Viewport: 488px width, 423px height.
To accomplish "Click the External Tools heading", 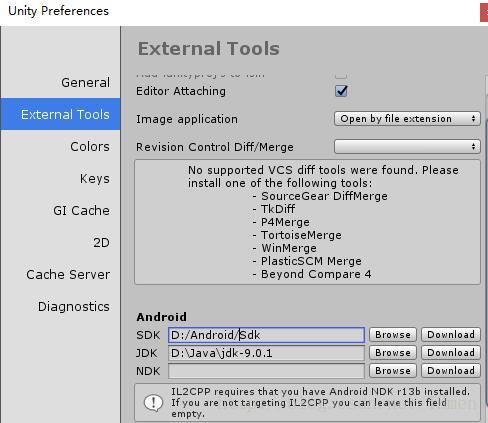I will [209, 49].
